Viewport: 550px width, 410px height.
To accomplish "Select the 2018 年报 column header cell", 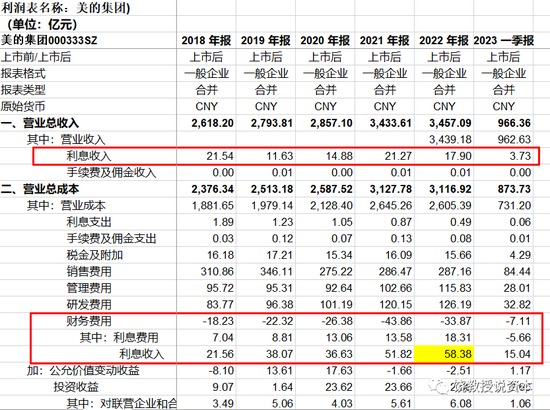I will click(206, 41).
